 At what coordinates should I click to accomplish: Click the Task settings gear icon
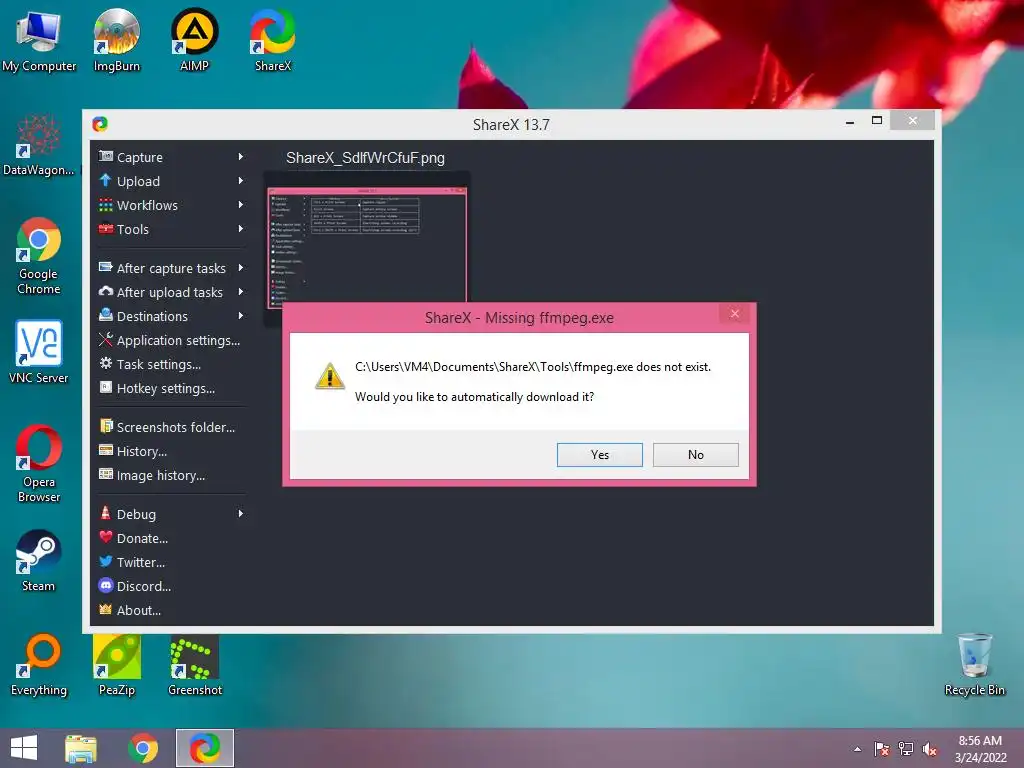[105, 364]
